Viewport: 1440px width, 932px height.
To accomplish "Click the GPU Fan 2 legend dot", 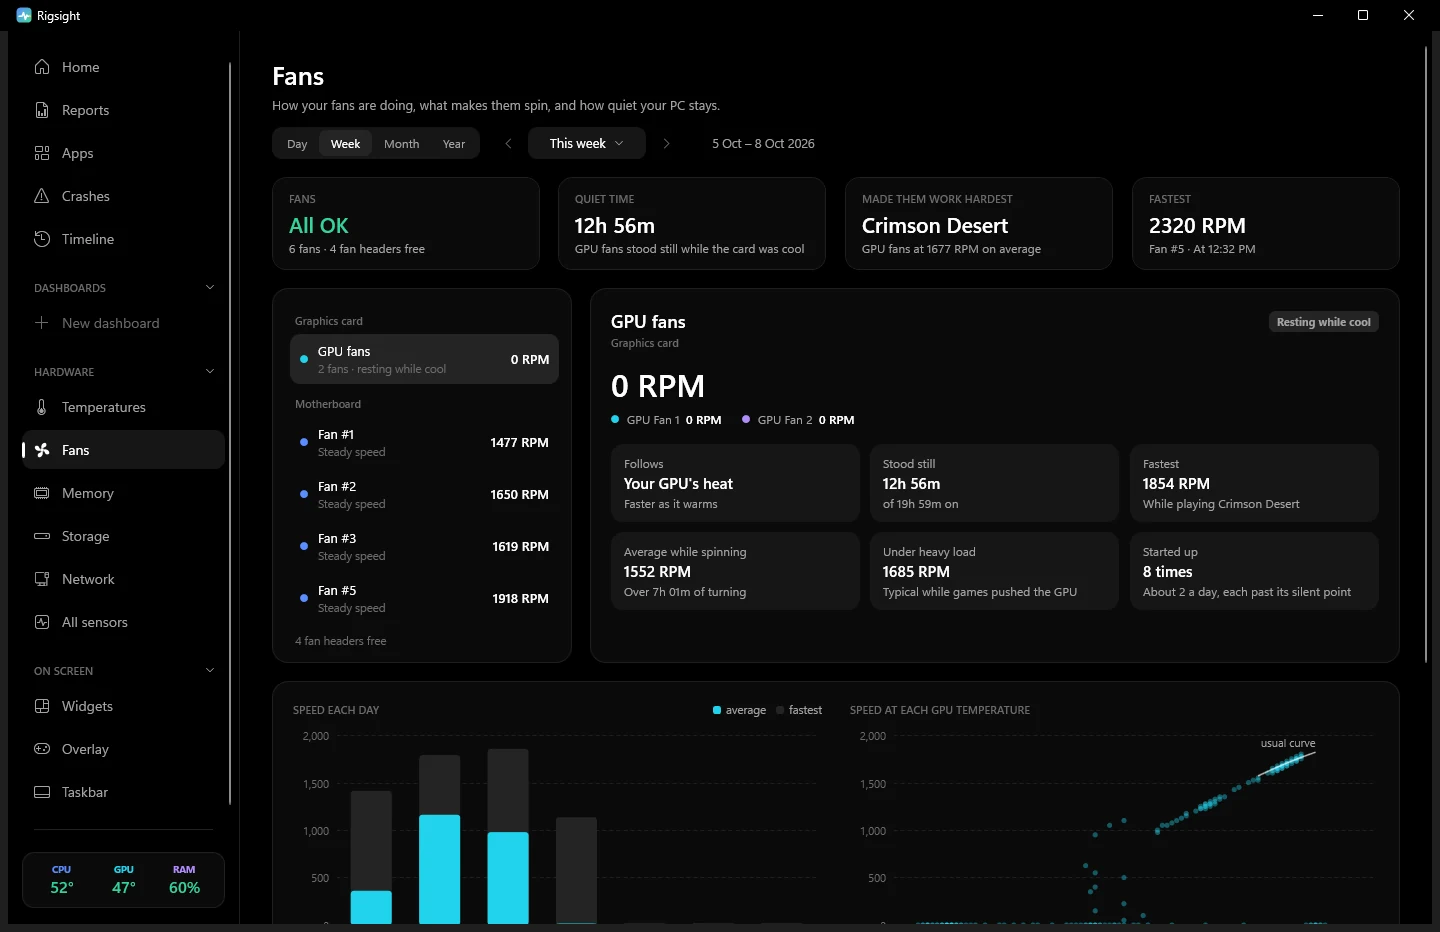I will [746, 420].
